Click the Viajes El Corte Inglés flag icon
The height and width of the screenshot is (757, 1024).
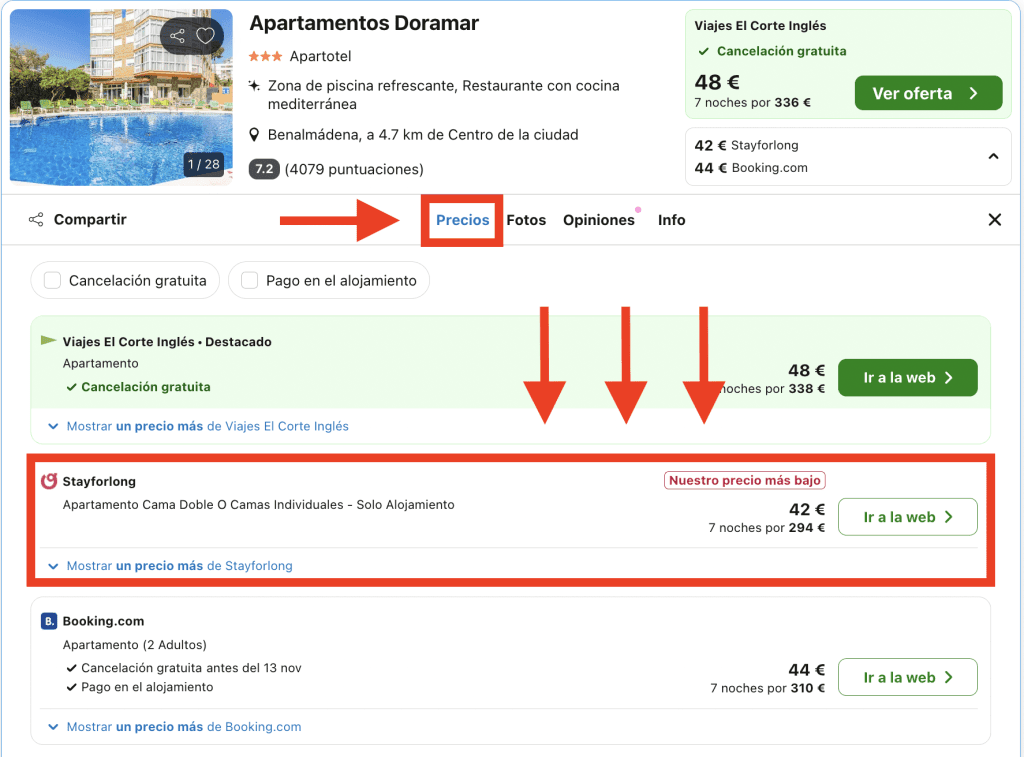48,341
